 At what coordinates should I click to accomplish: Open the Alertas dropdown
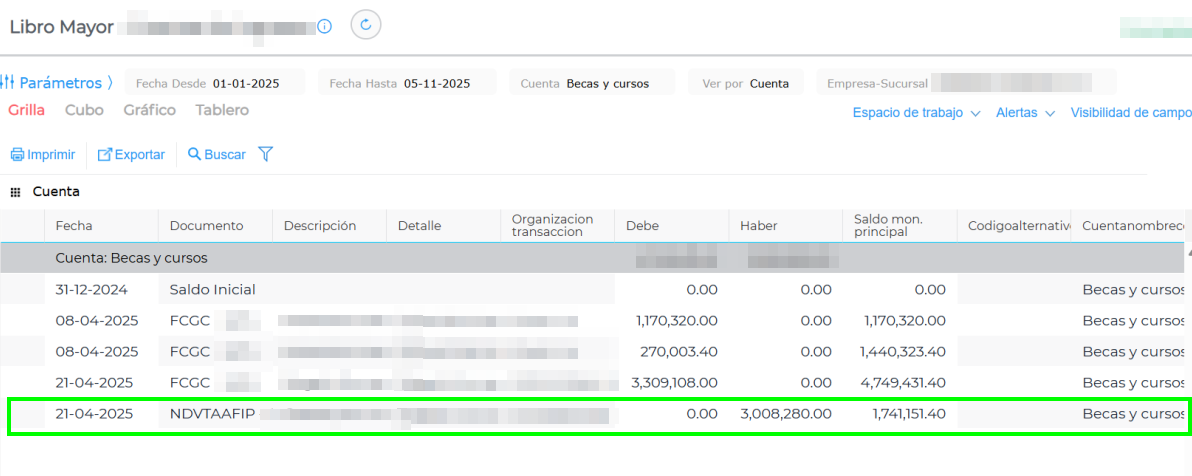(1025, 113)
